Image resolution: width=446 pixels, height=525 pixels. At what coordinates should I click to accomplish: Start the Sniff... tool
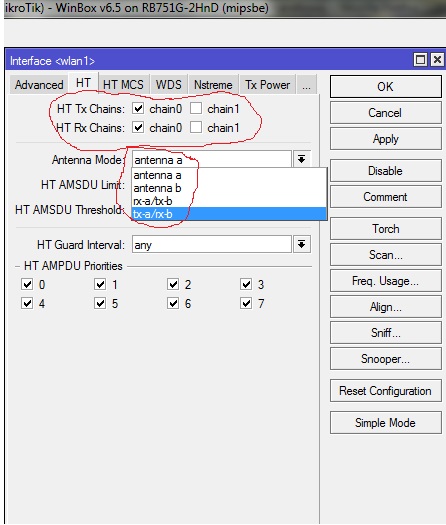(386, 333)
